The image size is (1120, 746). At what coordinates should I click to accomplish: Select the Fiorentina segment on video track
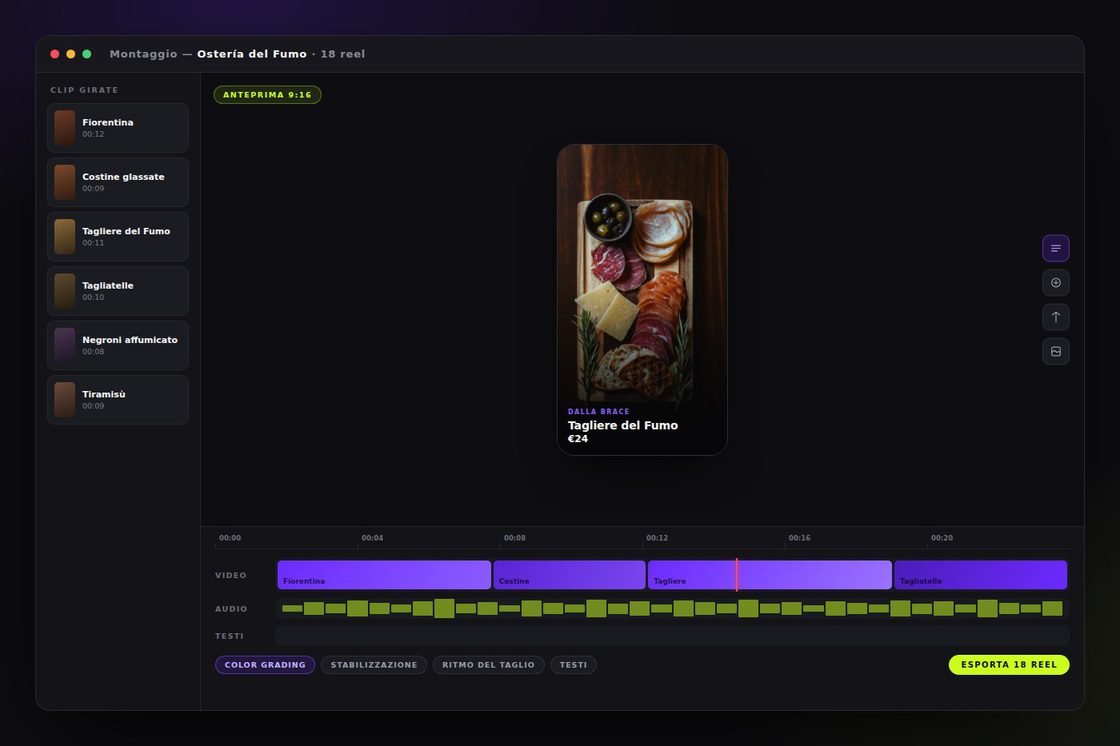(x=384, y=575)
